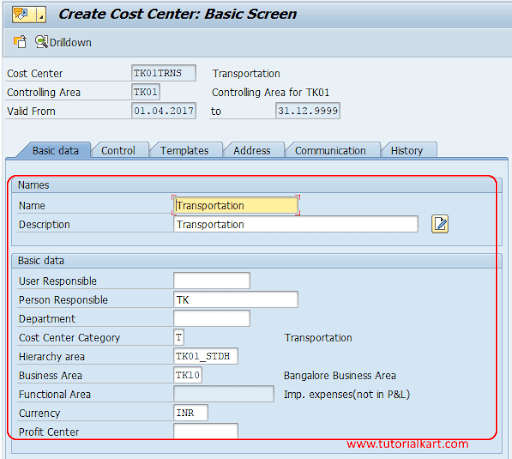Click the Name input field
This screenshot has height=459, width=512.
(236, 205)
